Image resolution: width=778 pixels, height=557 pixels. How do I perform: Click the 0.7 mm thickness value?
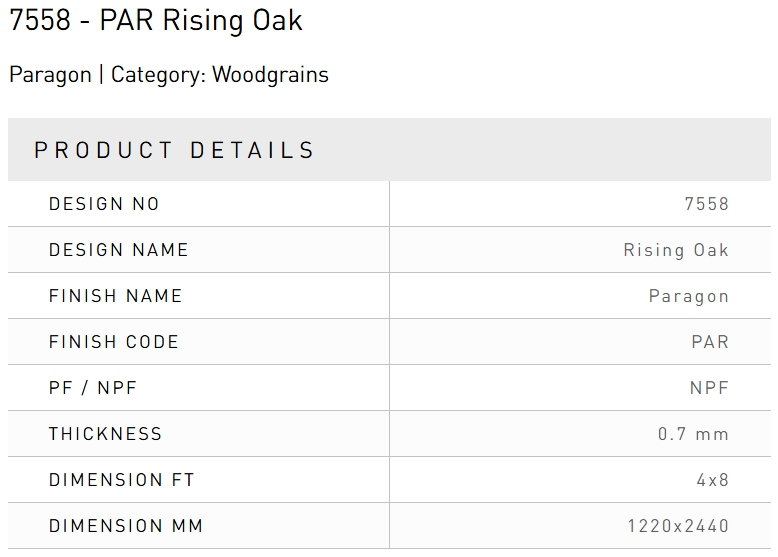[x=693, y=434]
